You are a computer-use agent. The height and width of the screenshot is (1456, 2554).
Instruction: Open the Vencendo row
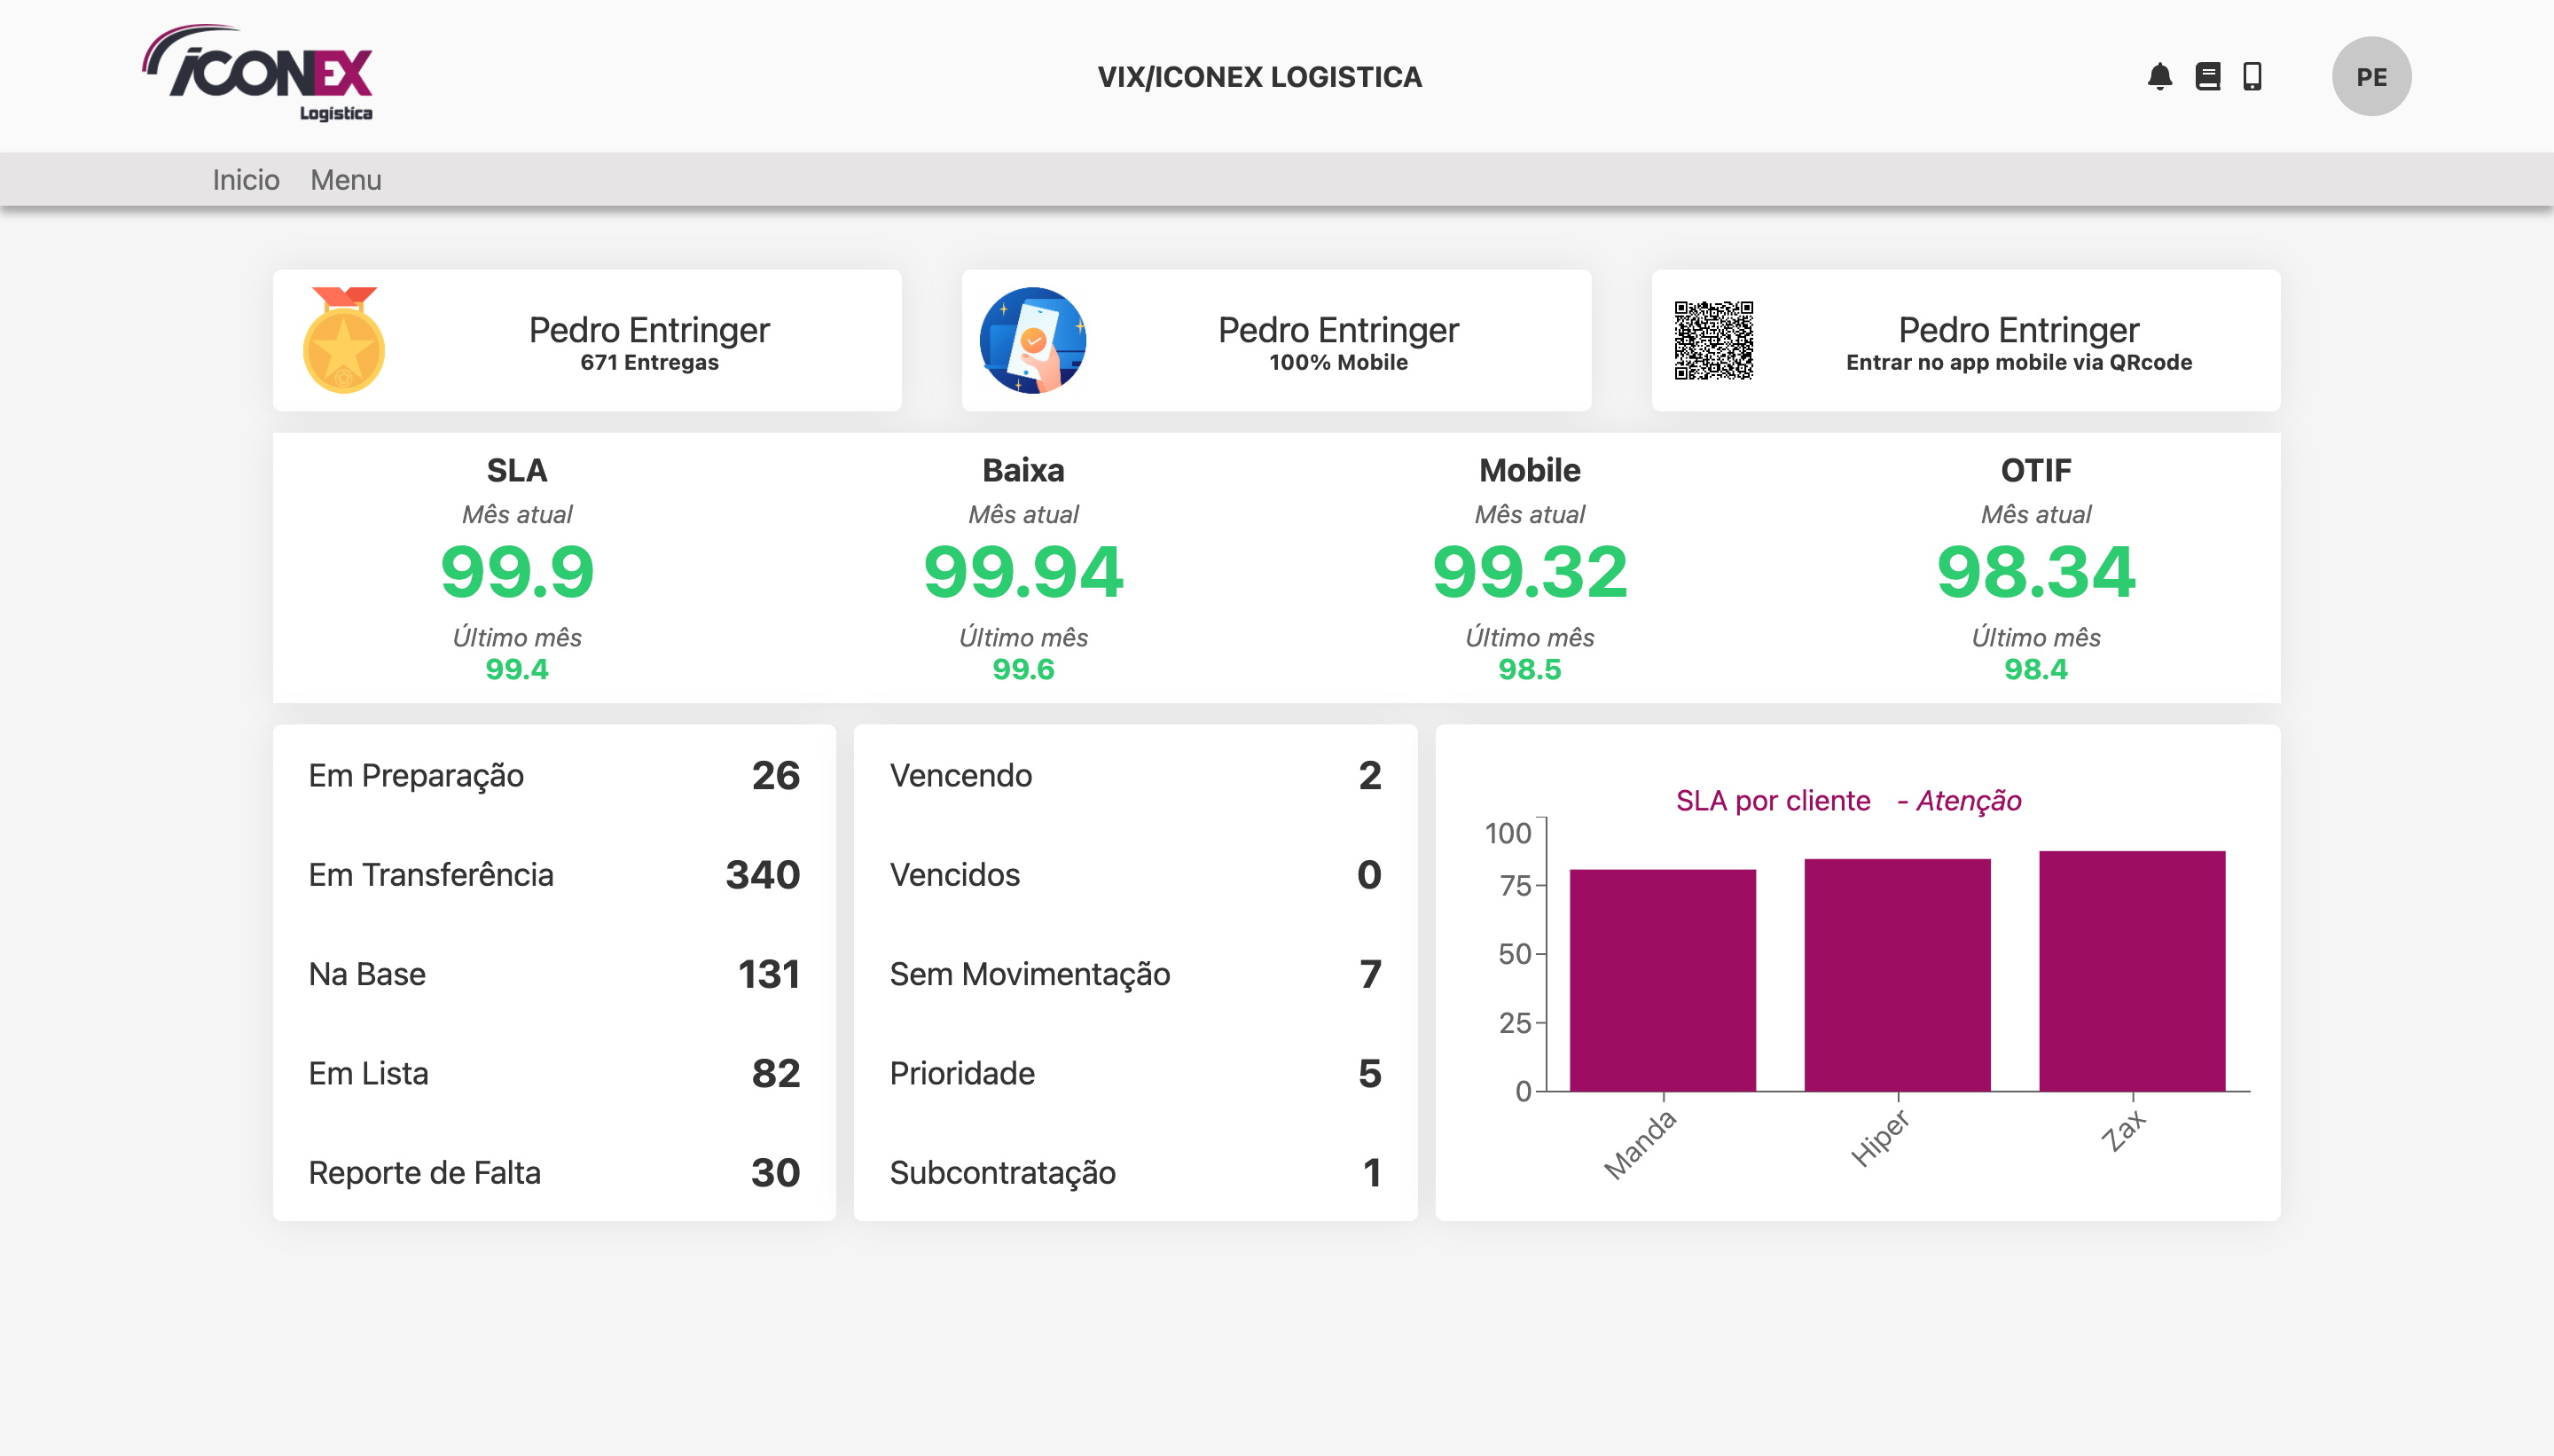[x=1135, y=775]
